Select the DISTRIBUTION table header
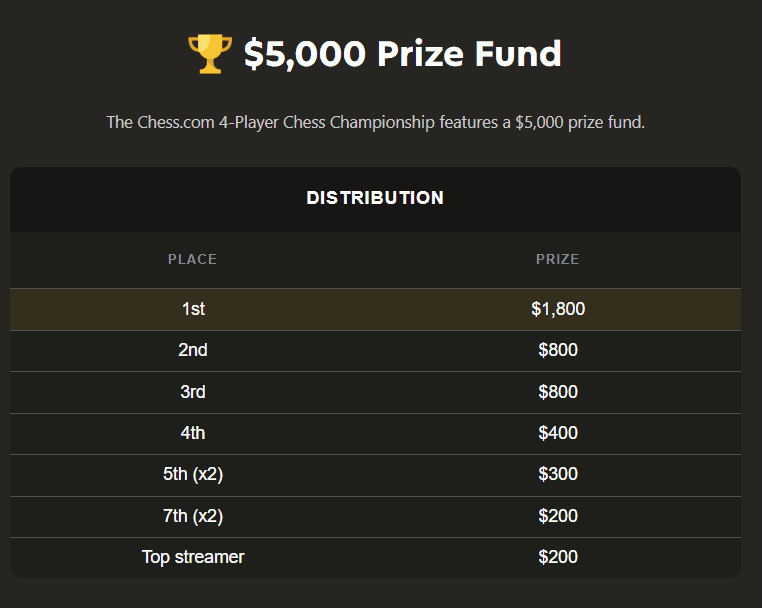This screenshot has width=762, height=608. pos(375,198)
